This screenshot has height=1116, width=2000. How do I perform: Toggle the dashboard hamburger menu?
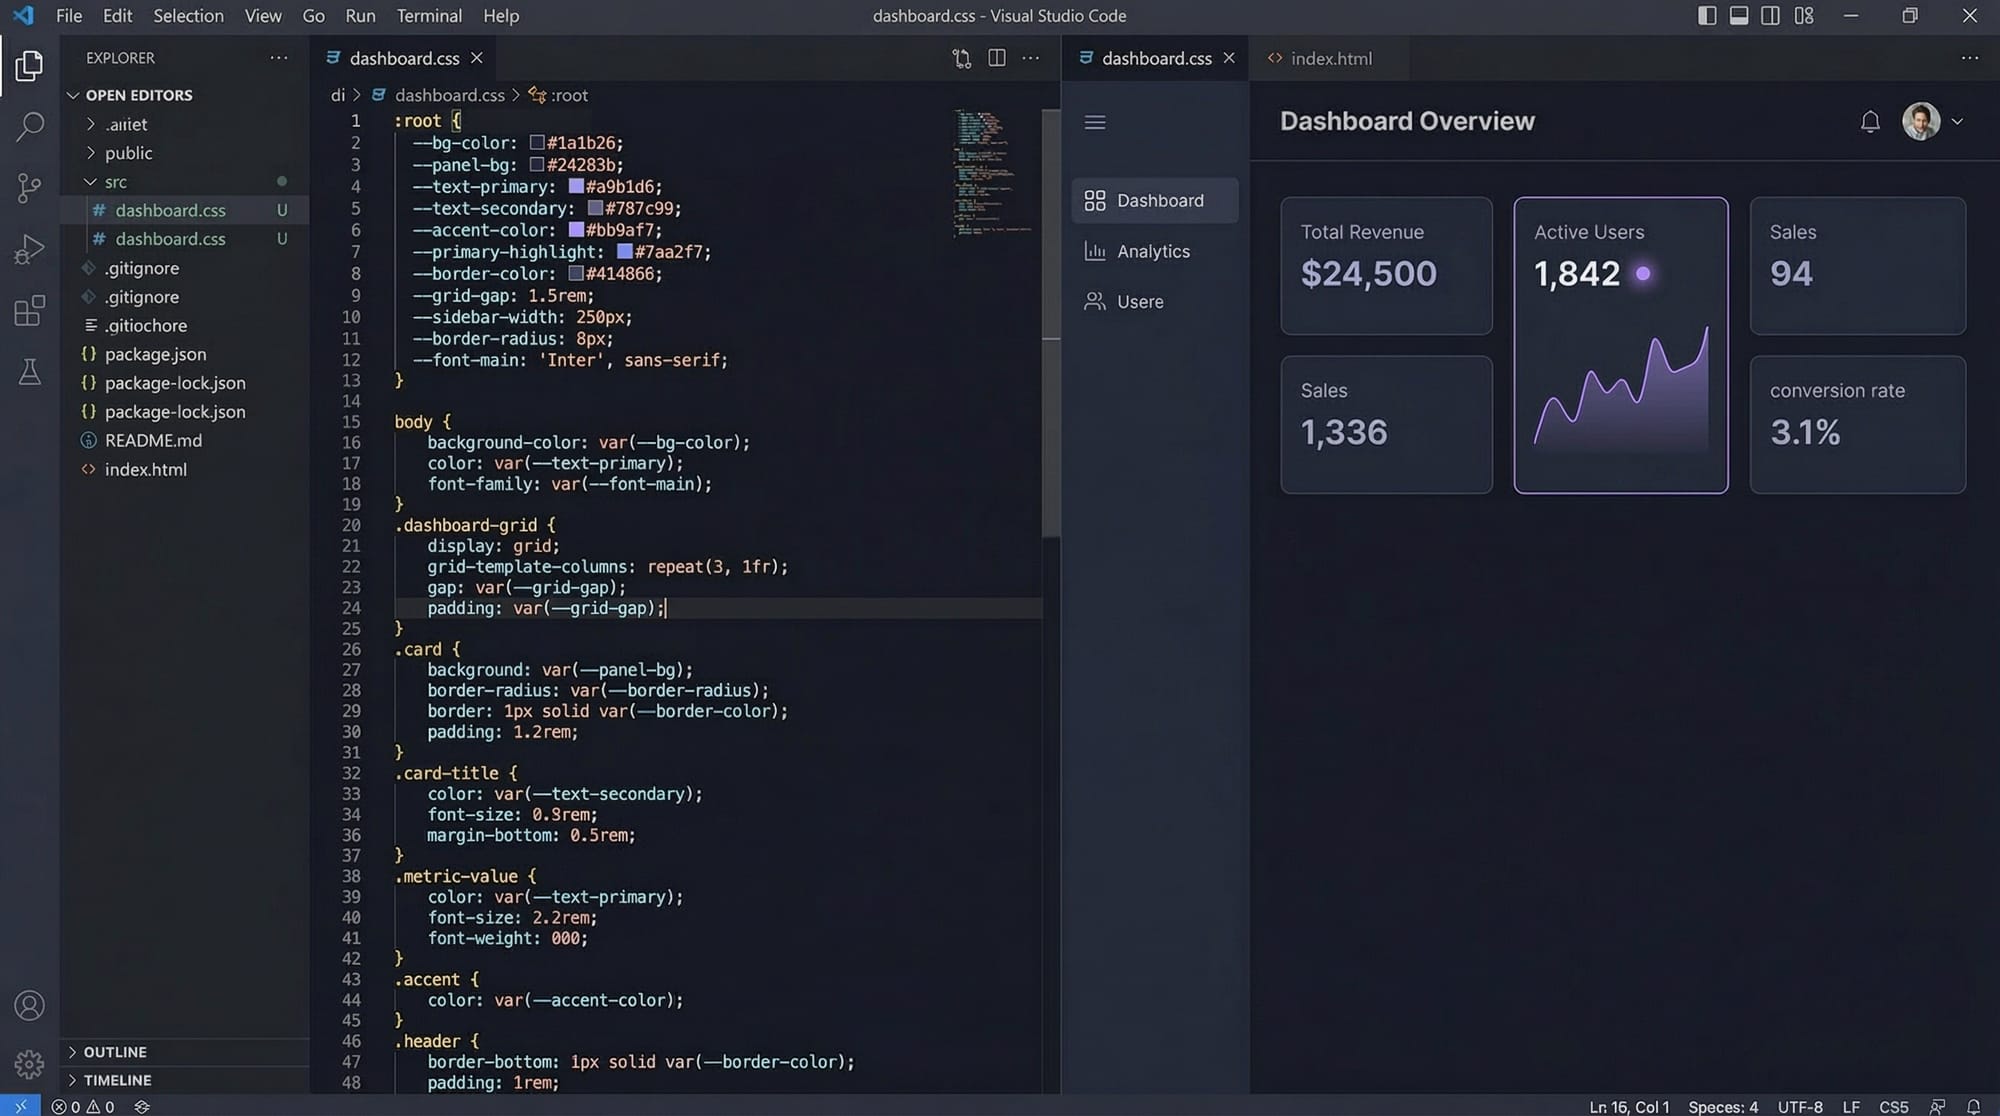point(1095,122)
